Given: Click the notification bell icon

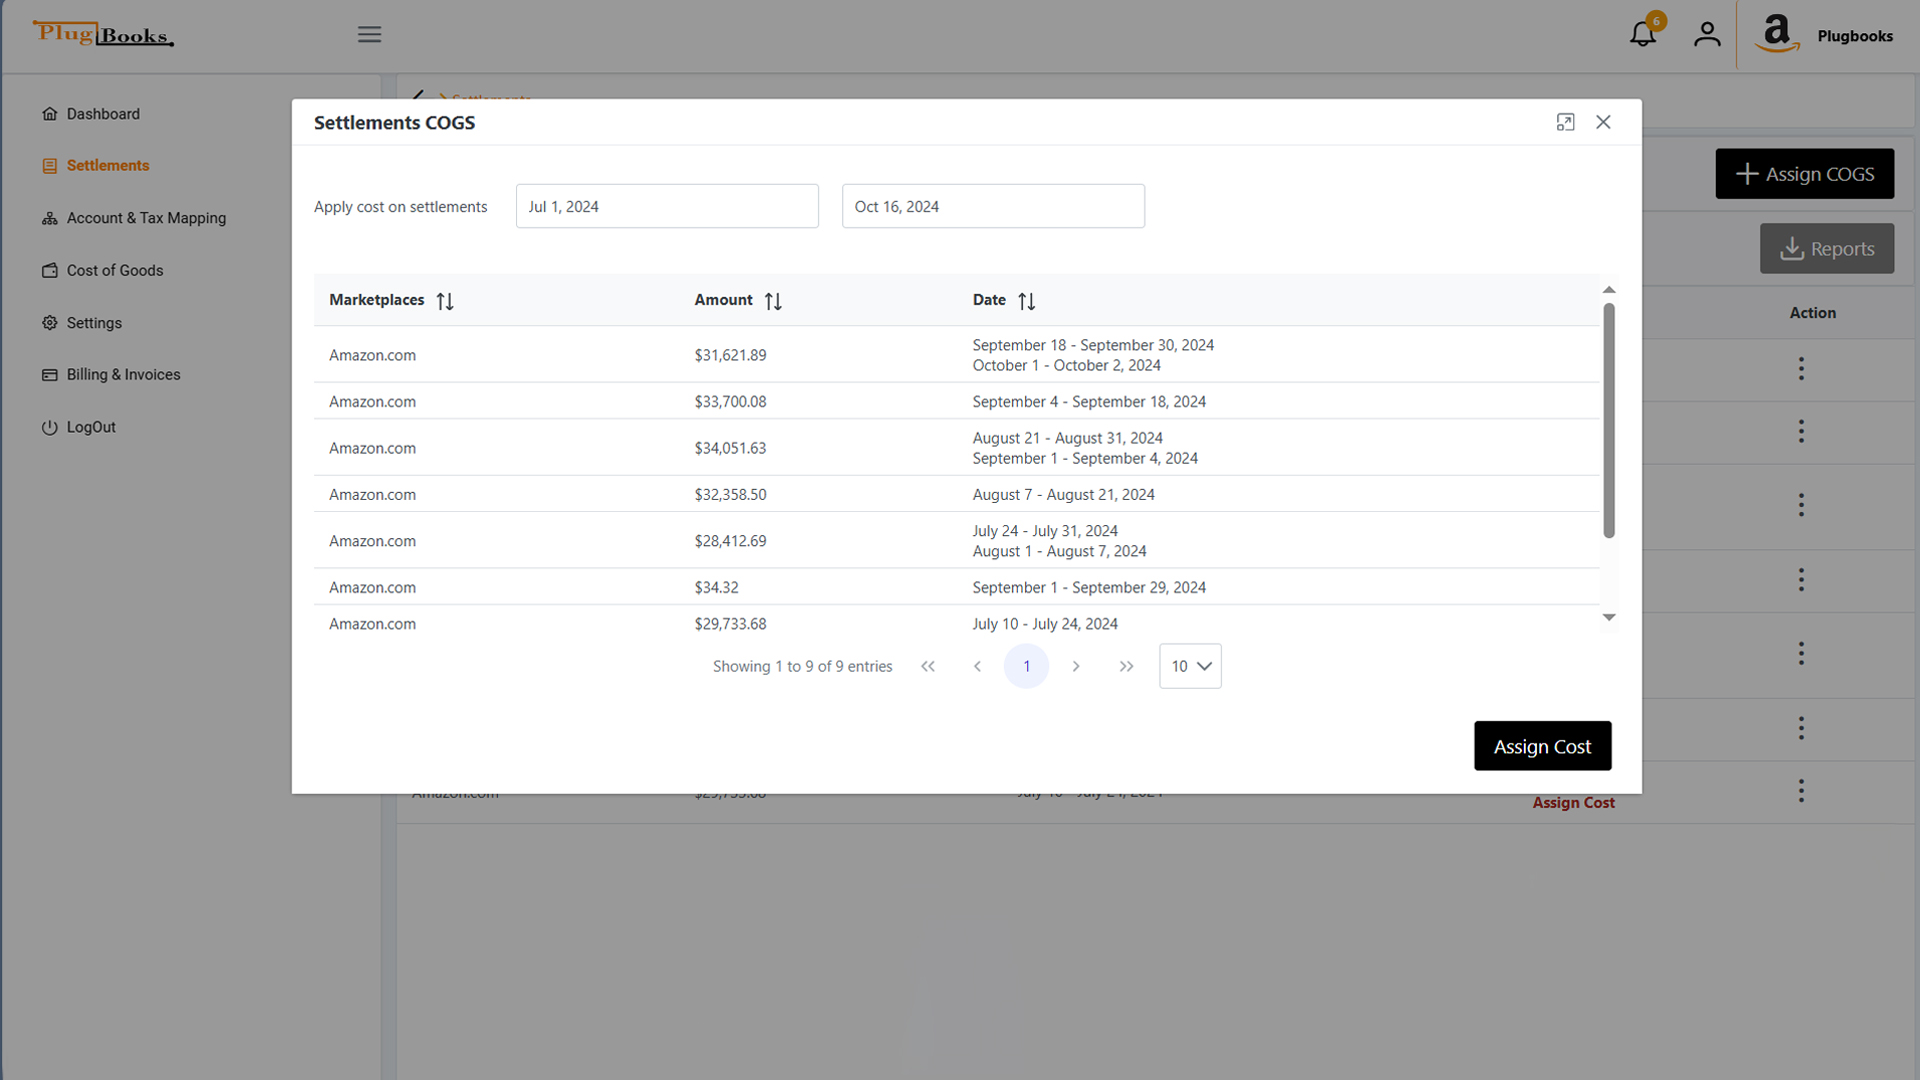Looking at the screenshot, I should (x=1642, y=35).
